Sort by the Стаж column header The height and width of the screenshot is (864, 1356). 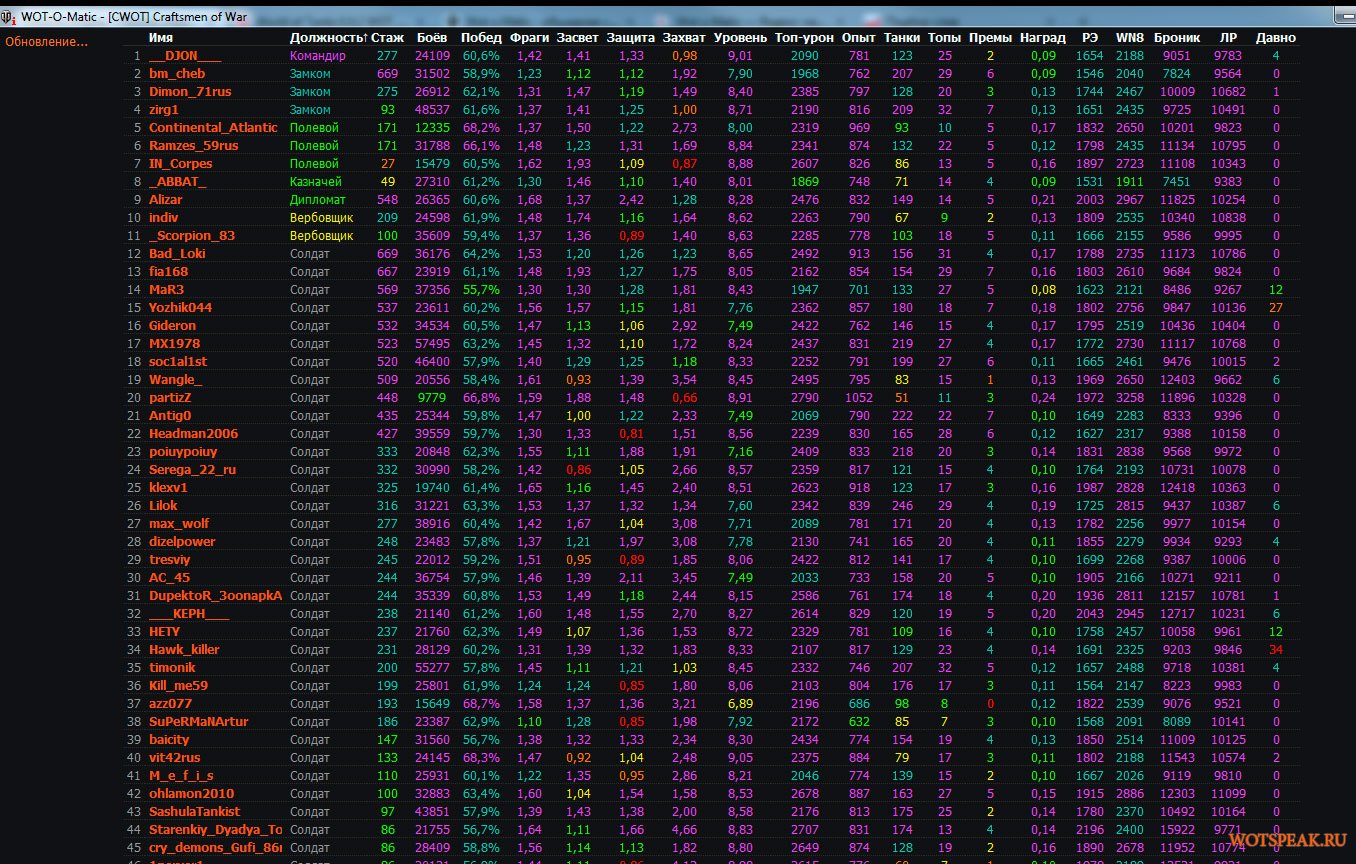pyautogui.click(x=387, y=37)
